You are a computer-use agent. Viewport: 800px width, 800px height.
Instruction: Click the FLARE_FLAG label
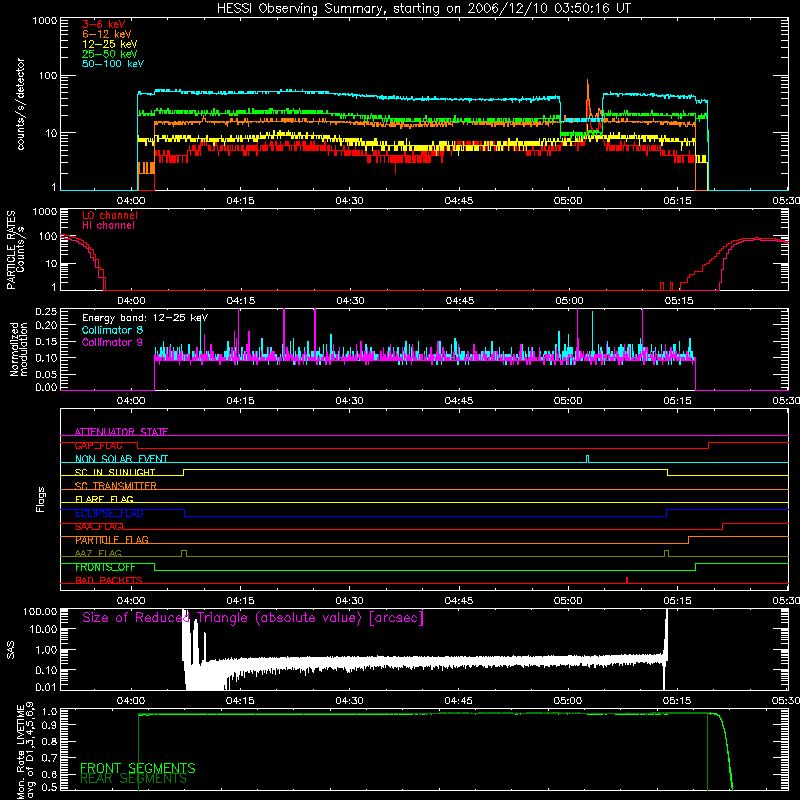pyautogui.click(x=104, y=499)
